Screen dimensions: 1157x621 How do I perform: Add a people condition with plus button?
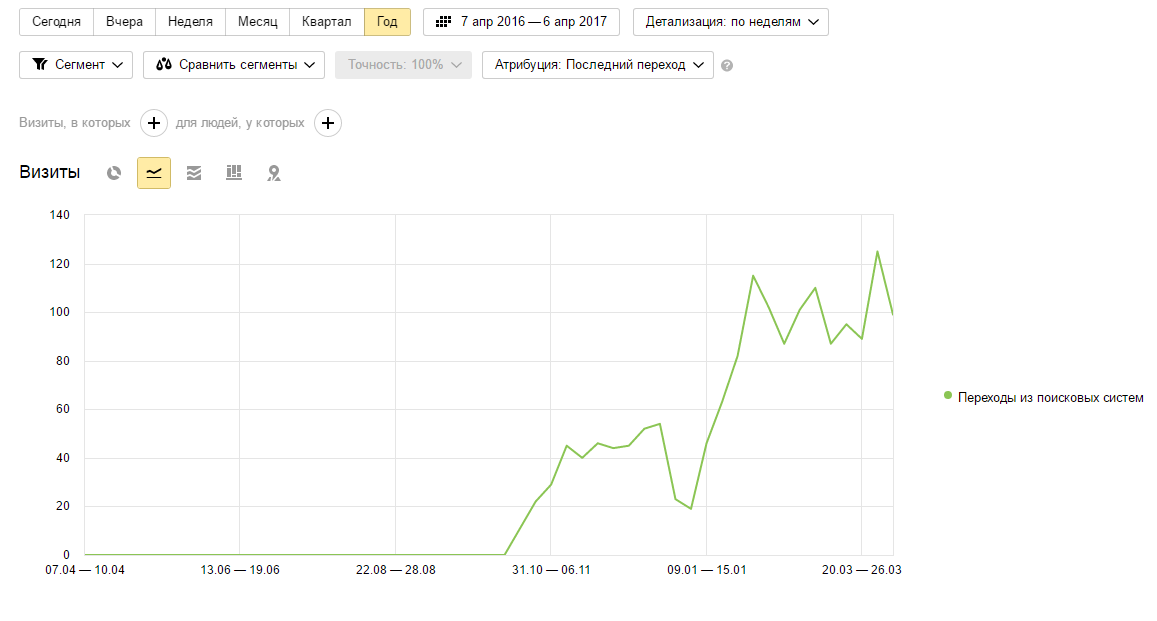tap(328, 123)
